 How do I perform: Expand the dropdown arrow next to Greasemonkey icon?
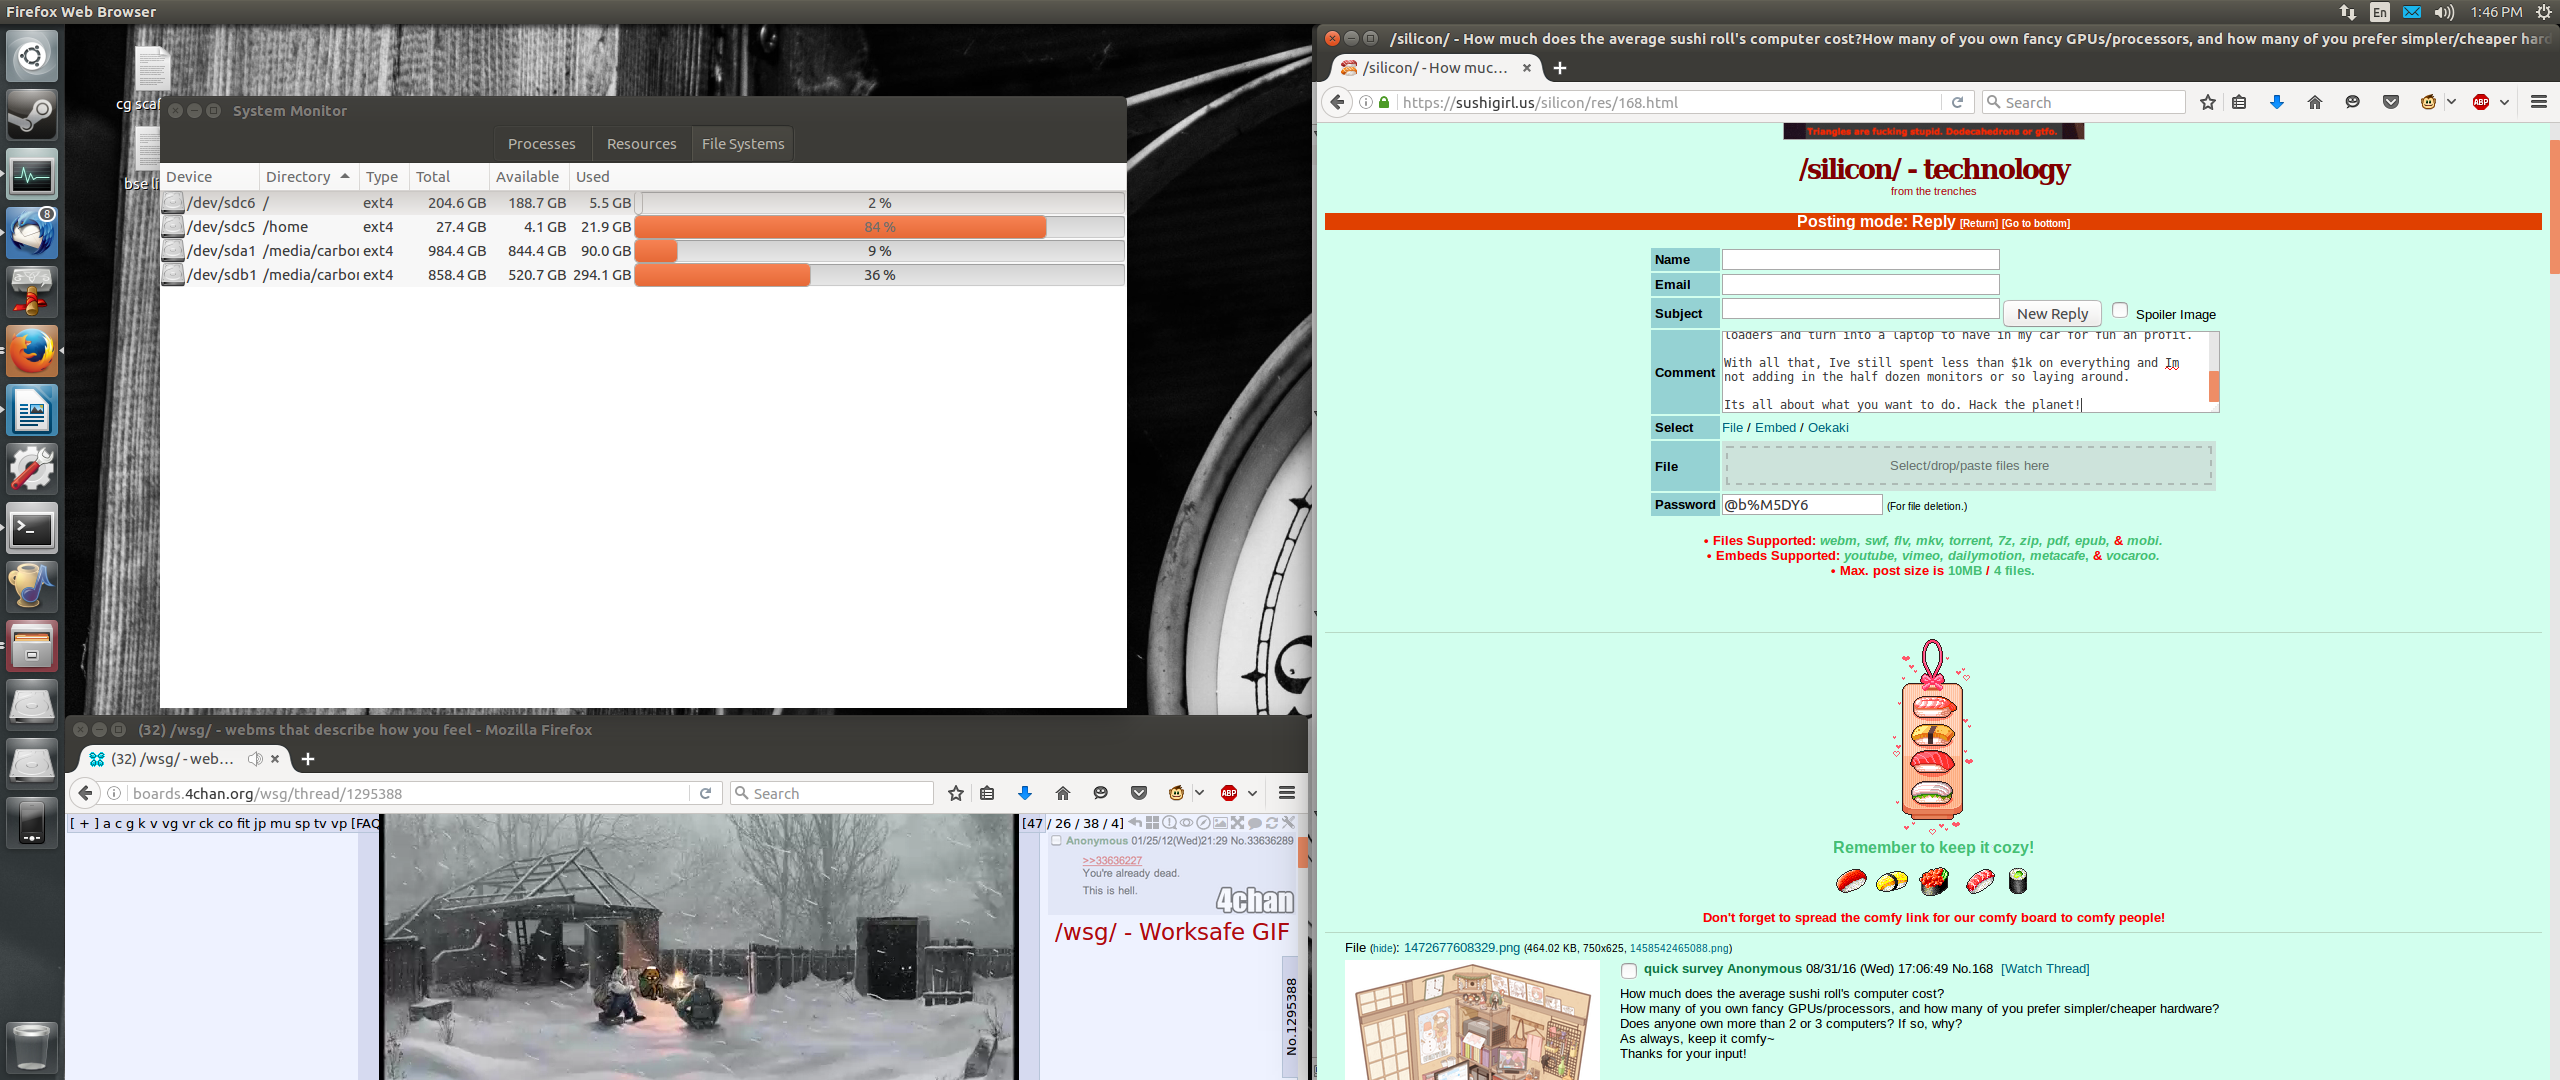[x=2451, y=102]
